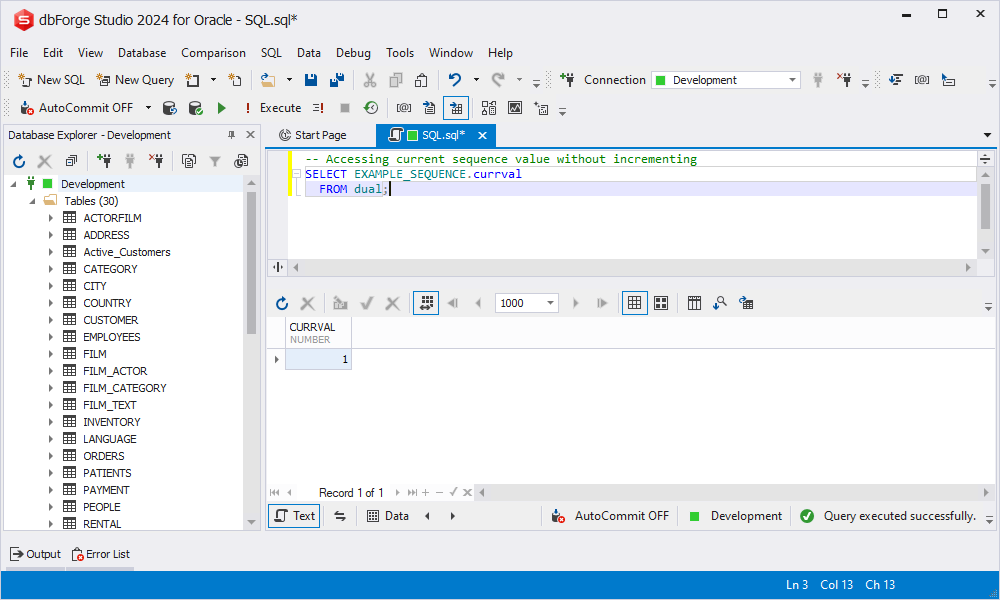
Task: Open the Output panel
Action: 36,554
